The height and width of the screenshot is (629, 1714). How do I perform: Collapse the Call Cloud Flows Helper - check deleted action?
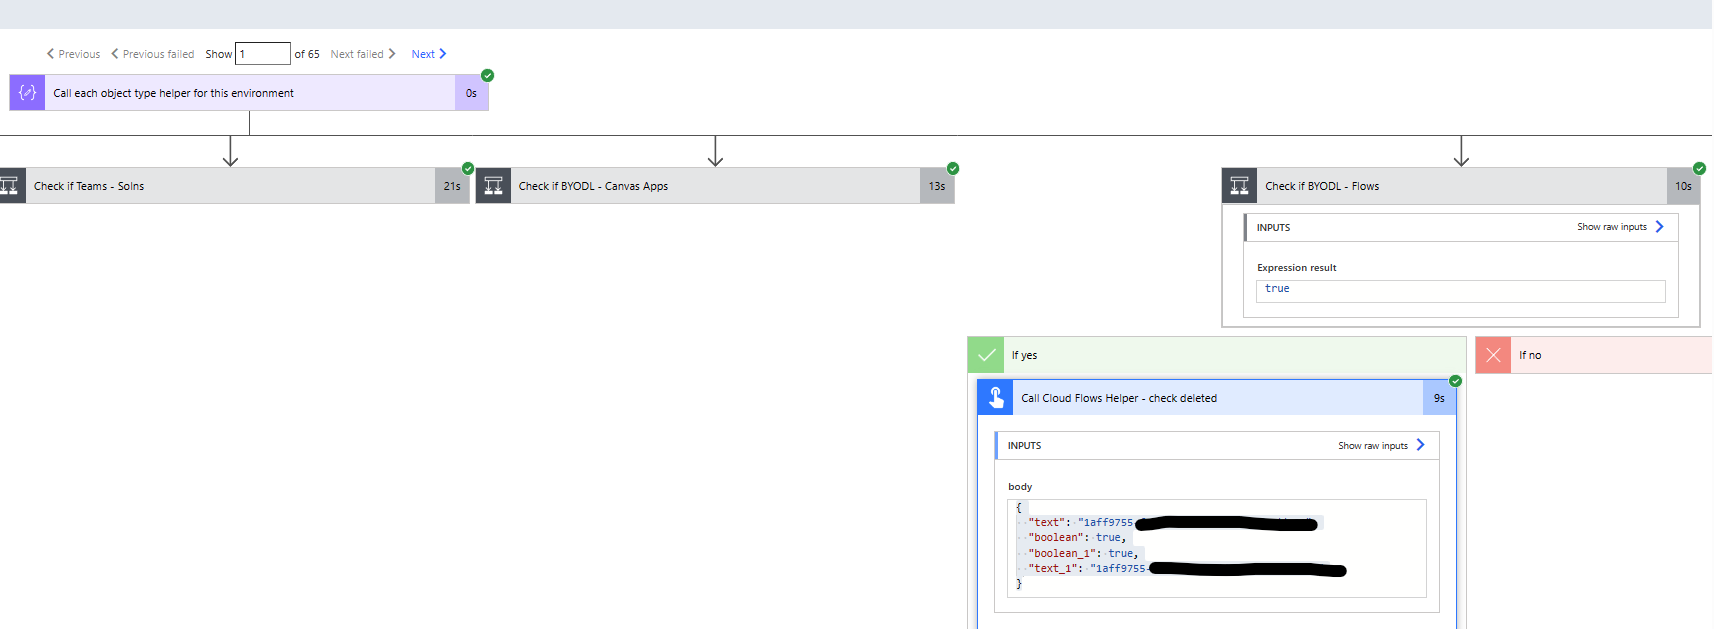pos(1217,398)
